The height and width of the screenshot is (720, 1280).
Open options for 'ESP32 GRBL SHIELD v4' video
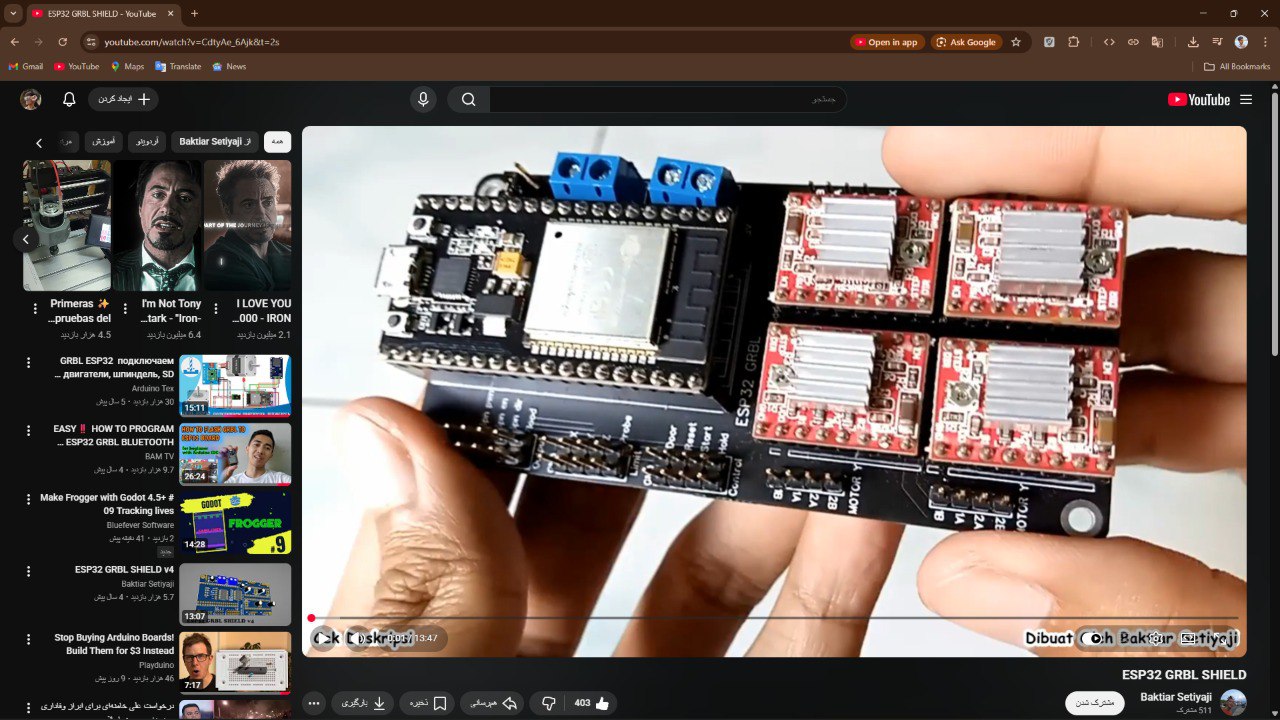[28, 571]
